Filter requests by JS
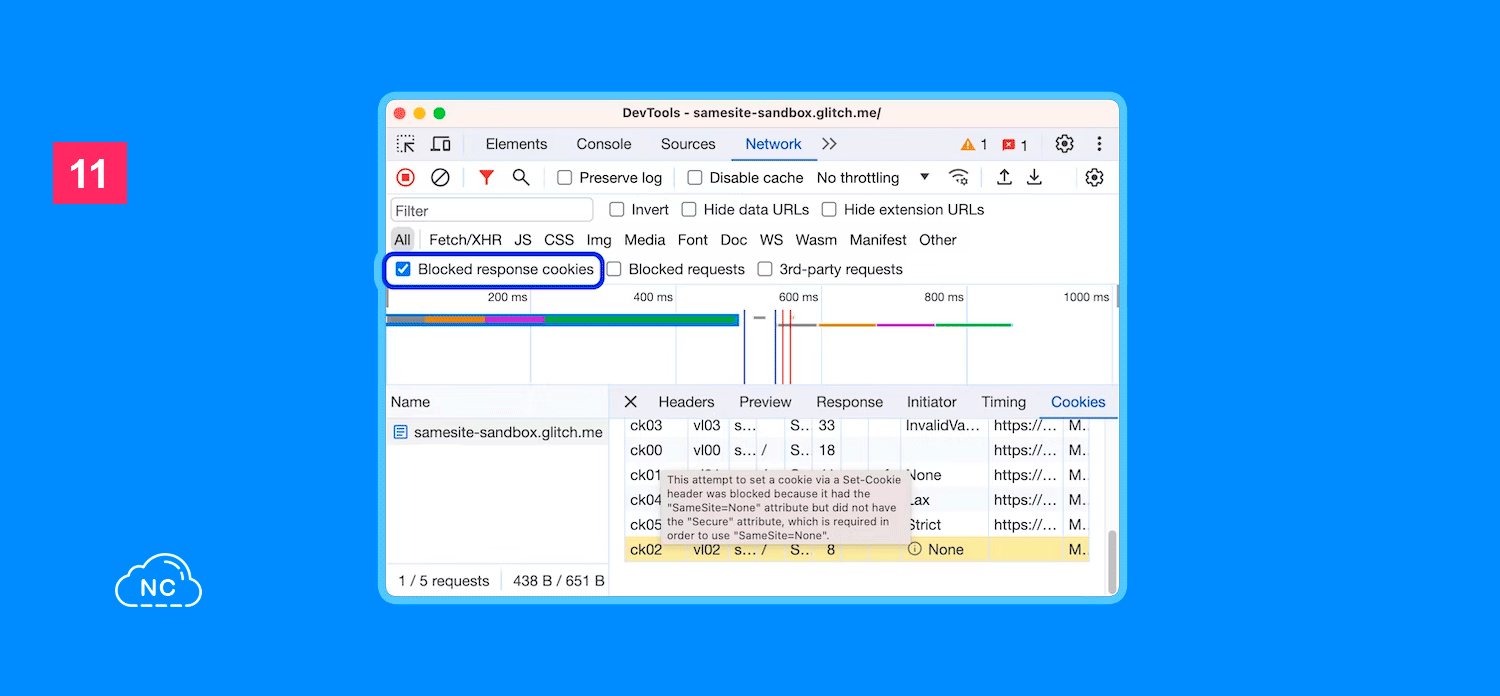 coord(523,240)
